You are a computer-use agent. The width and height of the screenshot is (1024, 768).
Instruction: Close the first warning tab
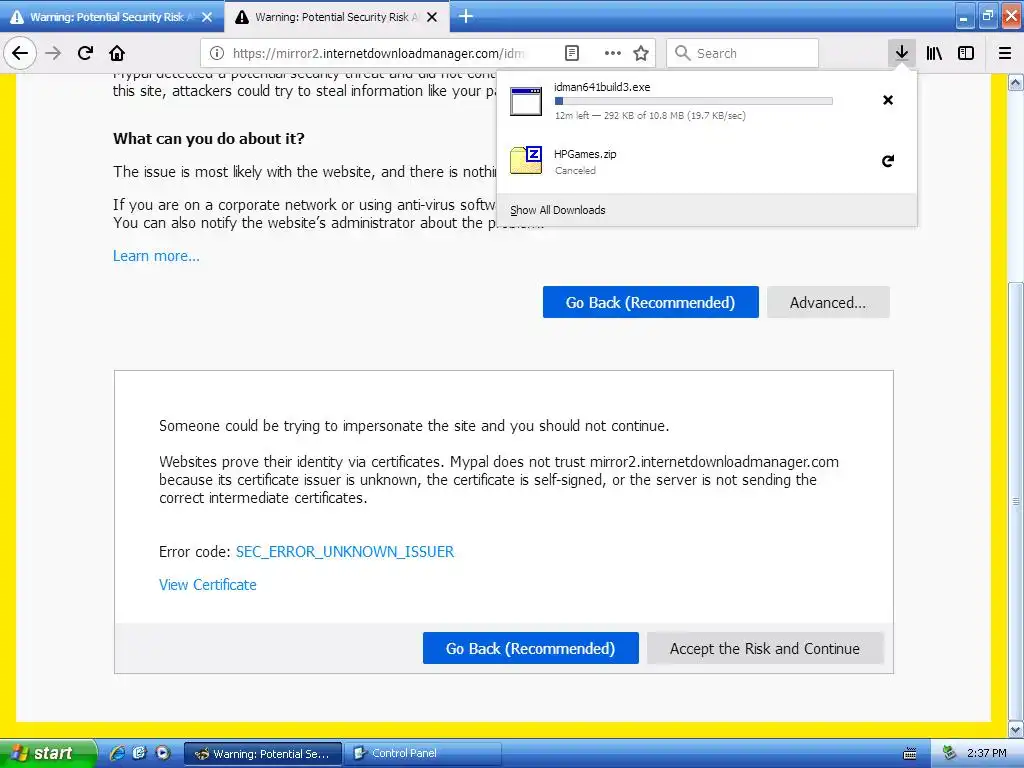(x=207, y=17)
